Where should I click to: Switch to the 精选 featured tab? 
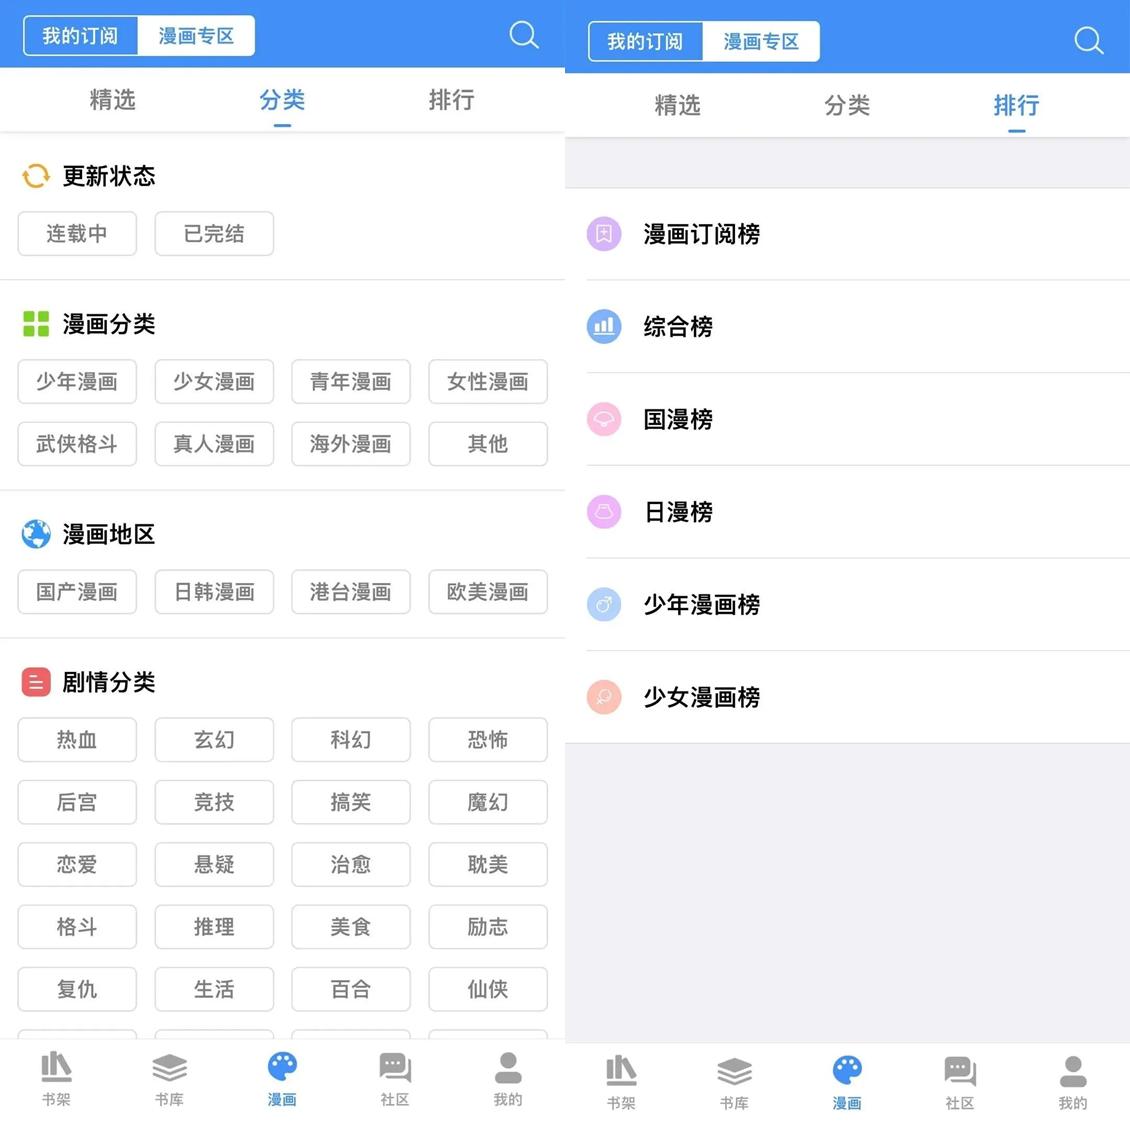click(x=112, y=100)
